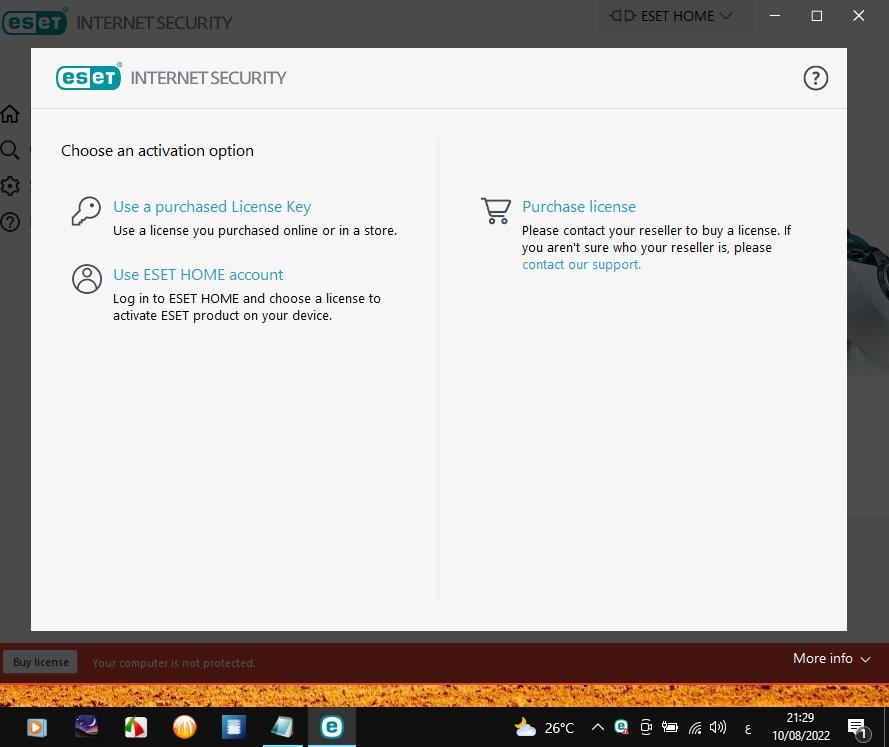Image resolution: width=889 pixels, height=747 pixels.
Task: Select "Use a purchased License Key" option
Action: point(212,207)
